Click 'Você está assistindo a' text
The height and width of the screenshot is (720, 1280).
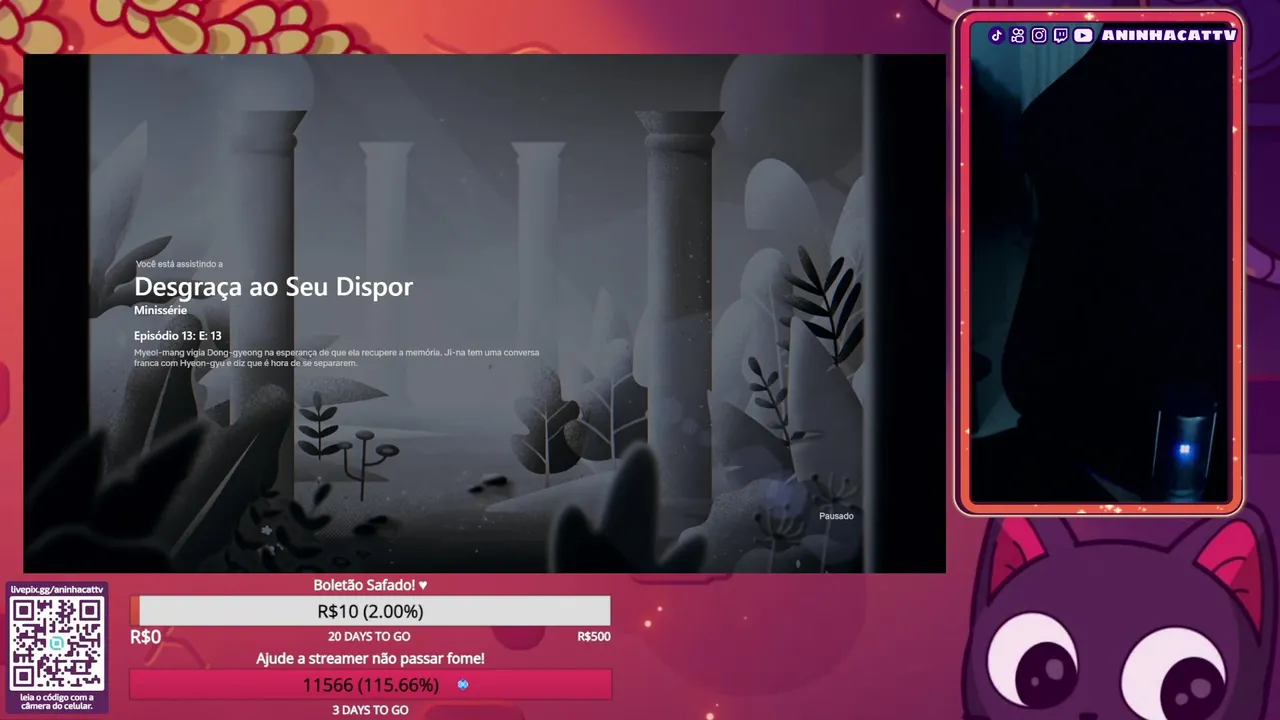179,264
